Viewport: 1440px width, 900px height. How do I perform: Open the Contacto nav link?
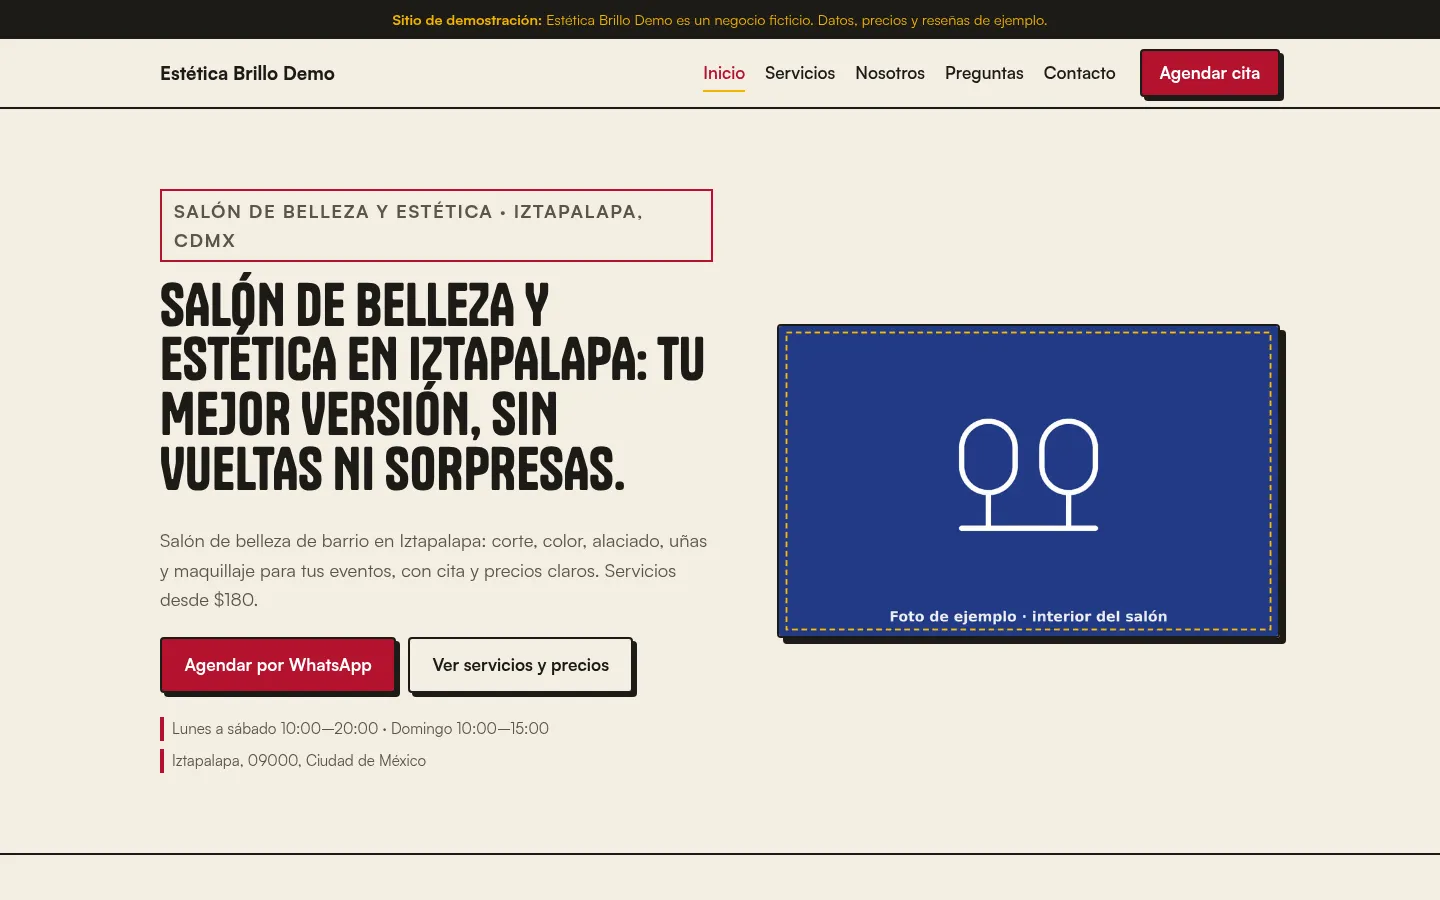click(1079, 73)
